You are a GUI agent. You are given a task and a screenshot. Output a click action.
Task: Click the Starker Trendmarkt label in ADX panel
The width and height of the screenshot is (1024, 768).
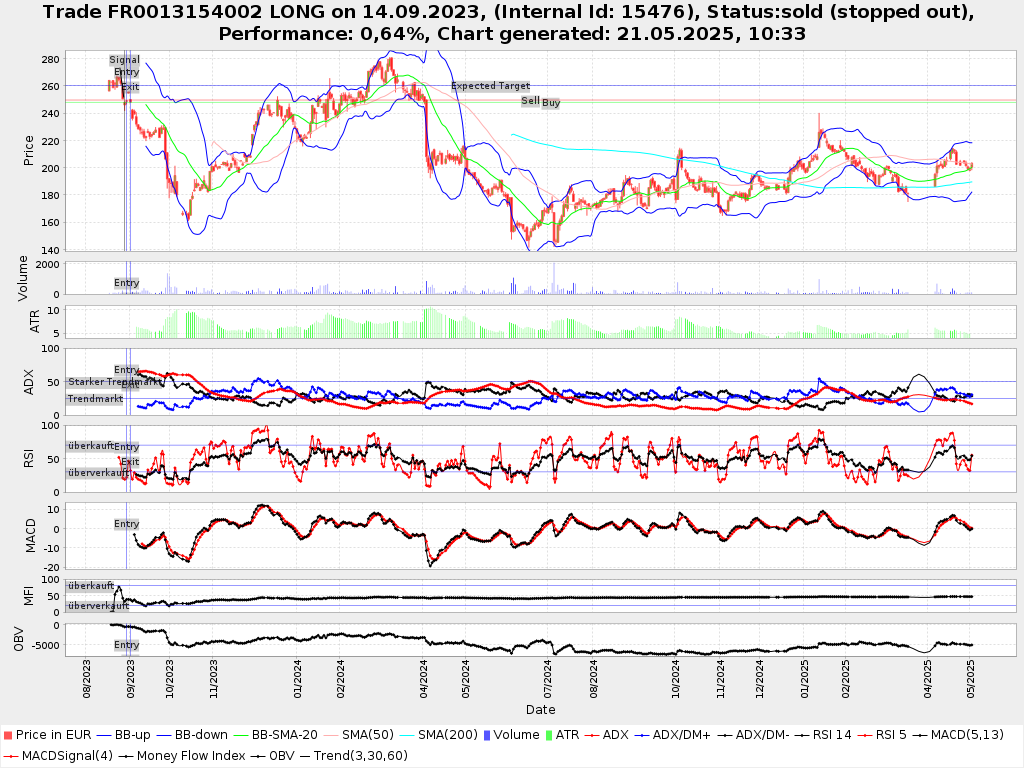(112, 382)
